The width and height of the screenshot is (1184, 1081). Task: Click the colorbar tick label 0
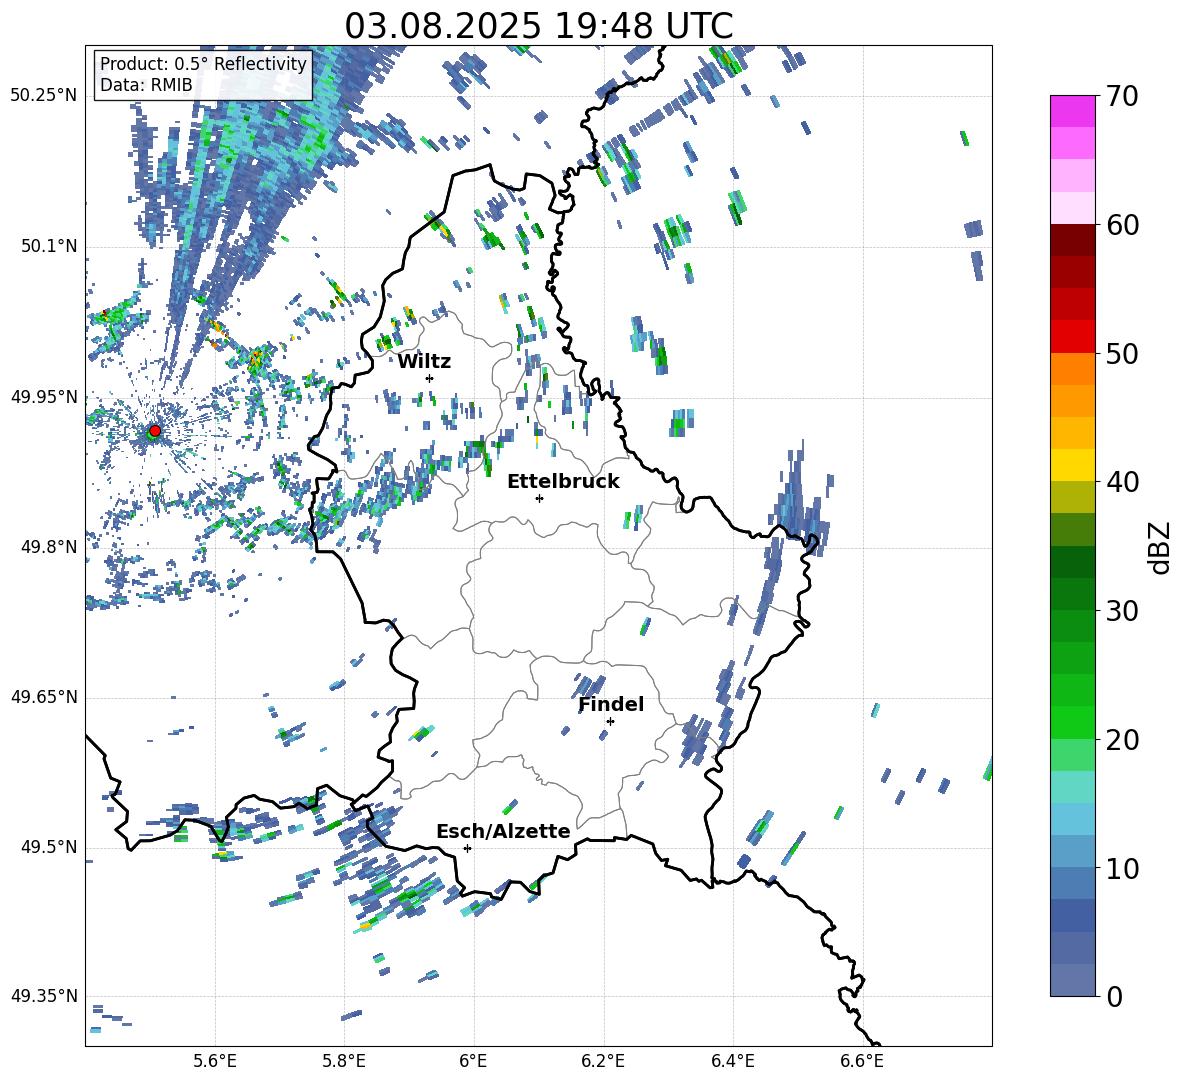pos(1114,996)
